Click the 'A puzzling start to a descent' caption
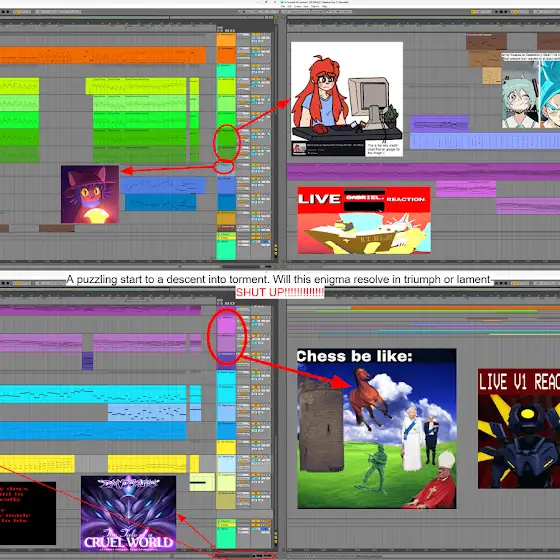Viewport: 560px width, 560px height. point(280,279)
